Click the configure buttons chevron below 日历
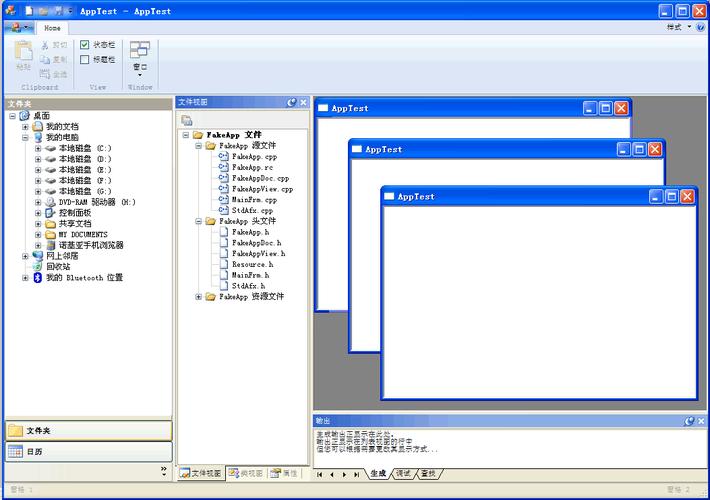The height and width of the screenshot is (500, 710). (x=164, y=471)
